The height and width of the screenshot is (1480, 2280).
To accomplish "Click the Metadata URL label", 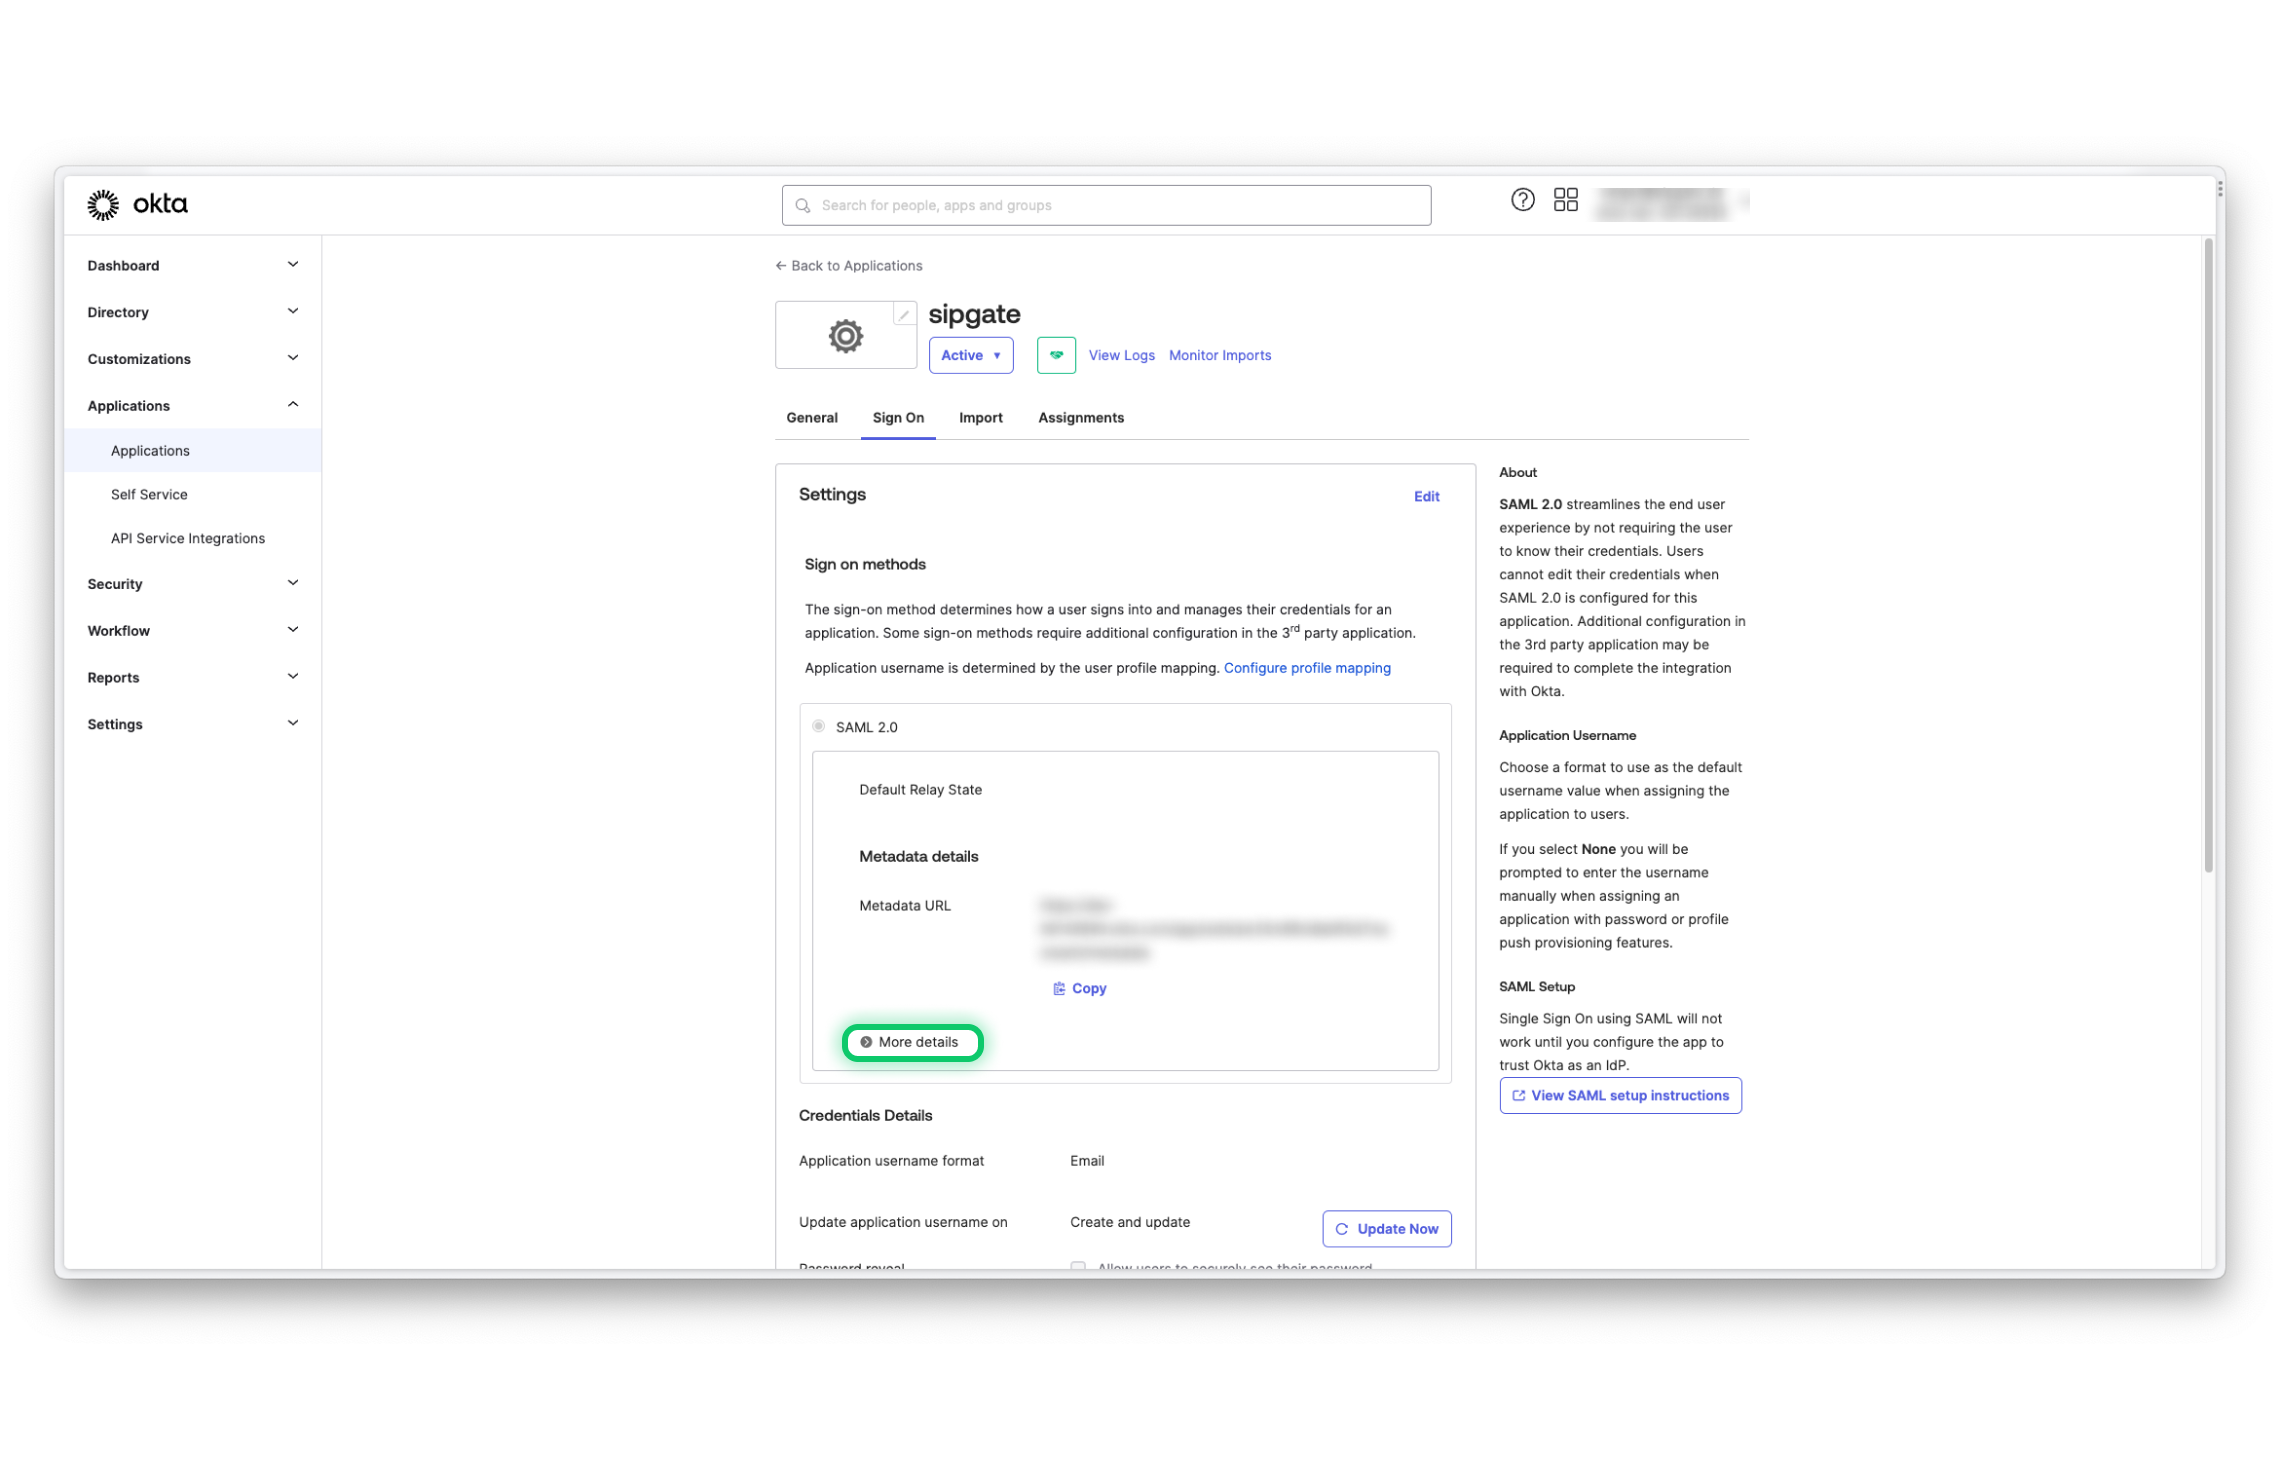I will (x=904, y=906).
